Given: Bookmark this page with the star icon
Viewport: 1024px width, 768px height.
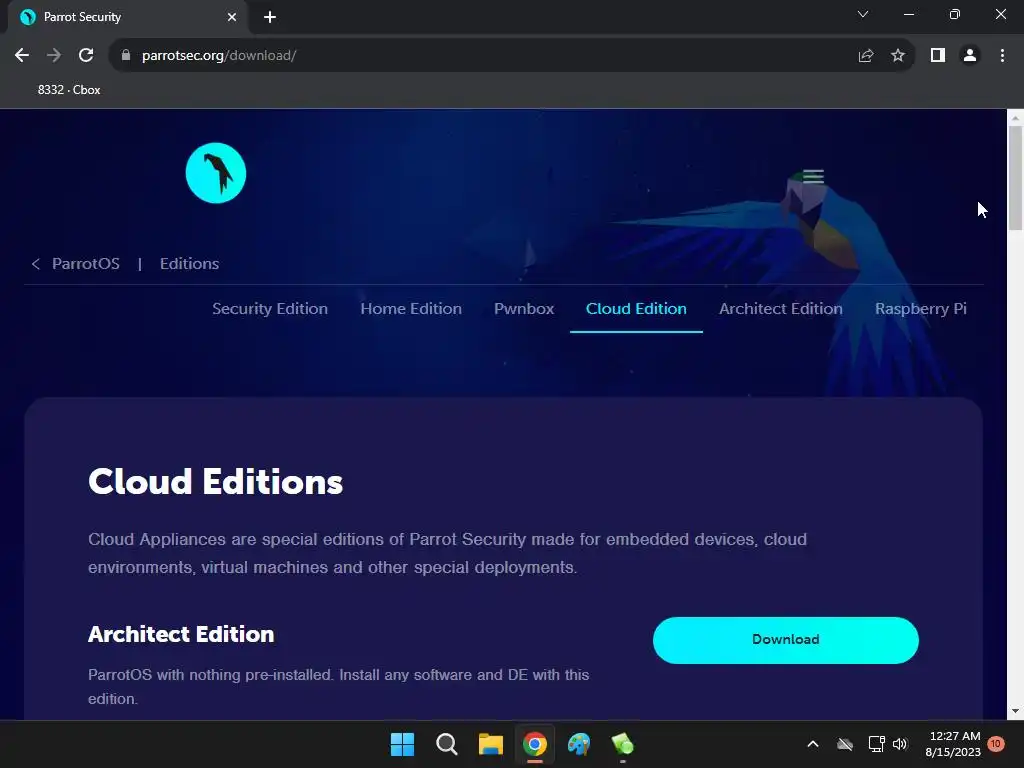Looking at the screenshot, I should pos(898,56).
